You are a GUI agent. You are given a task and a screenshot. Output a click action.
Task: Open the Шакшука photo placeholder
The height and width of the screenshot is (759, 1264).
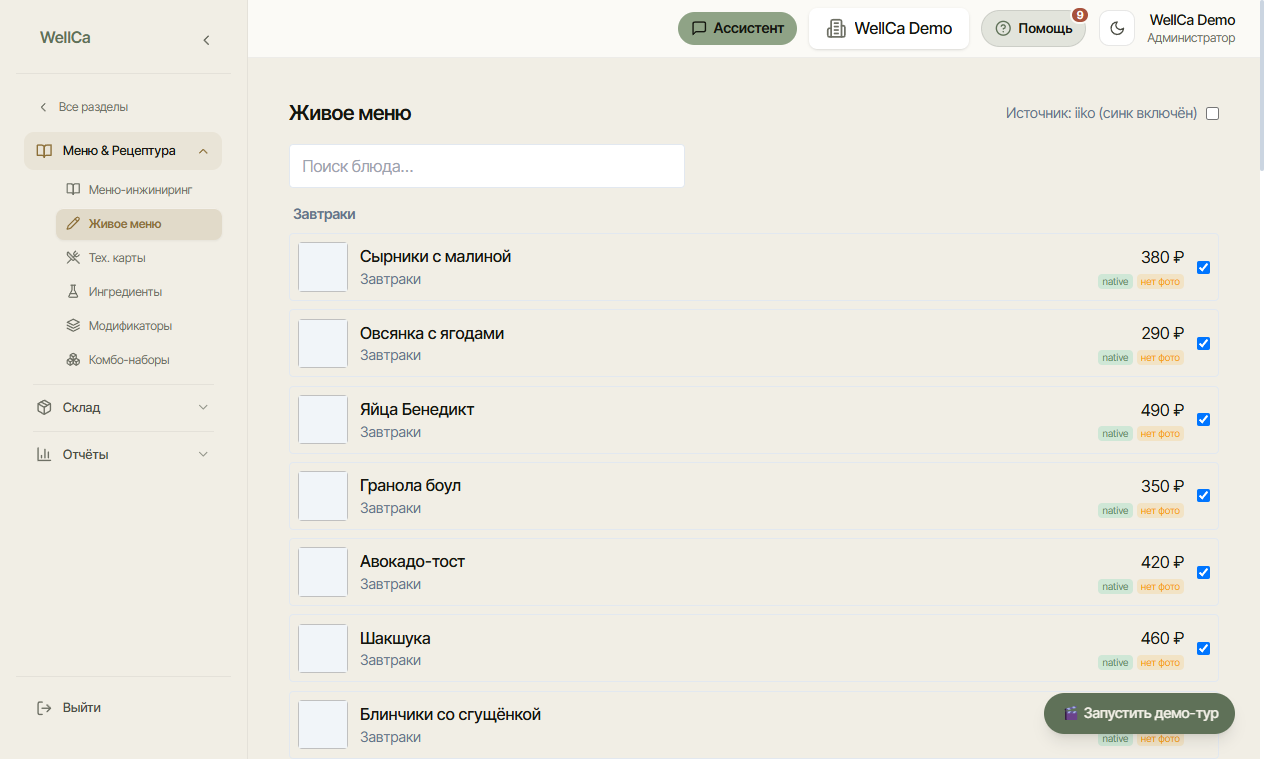323,649
